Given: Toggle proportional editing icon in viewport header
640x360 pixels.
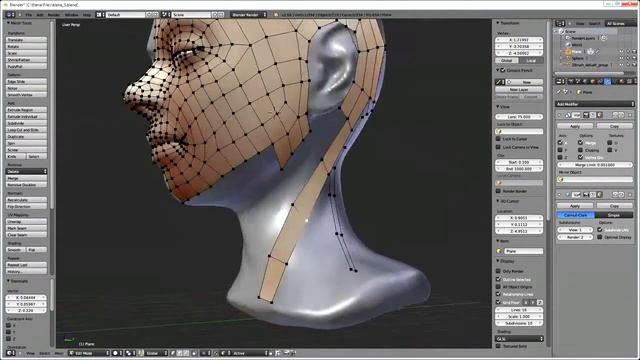Looking at the screenshot, I should 205,353.
